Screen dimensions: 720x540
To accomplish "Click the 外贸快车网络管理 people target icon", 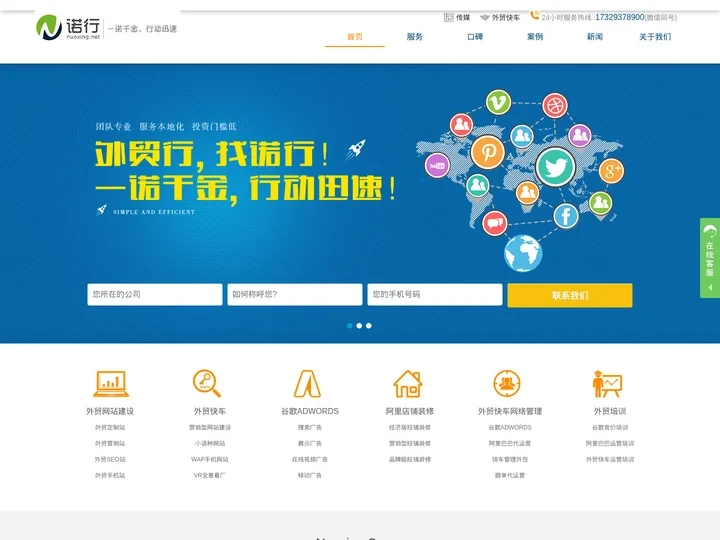I will 507,383.
